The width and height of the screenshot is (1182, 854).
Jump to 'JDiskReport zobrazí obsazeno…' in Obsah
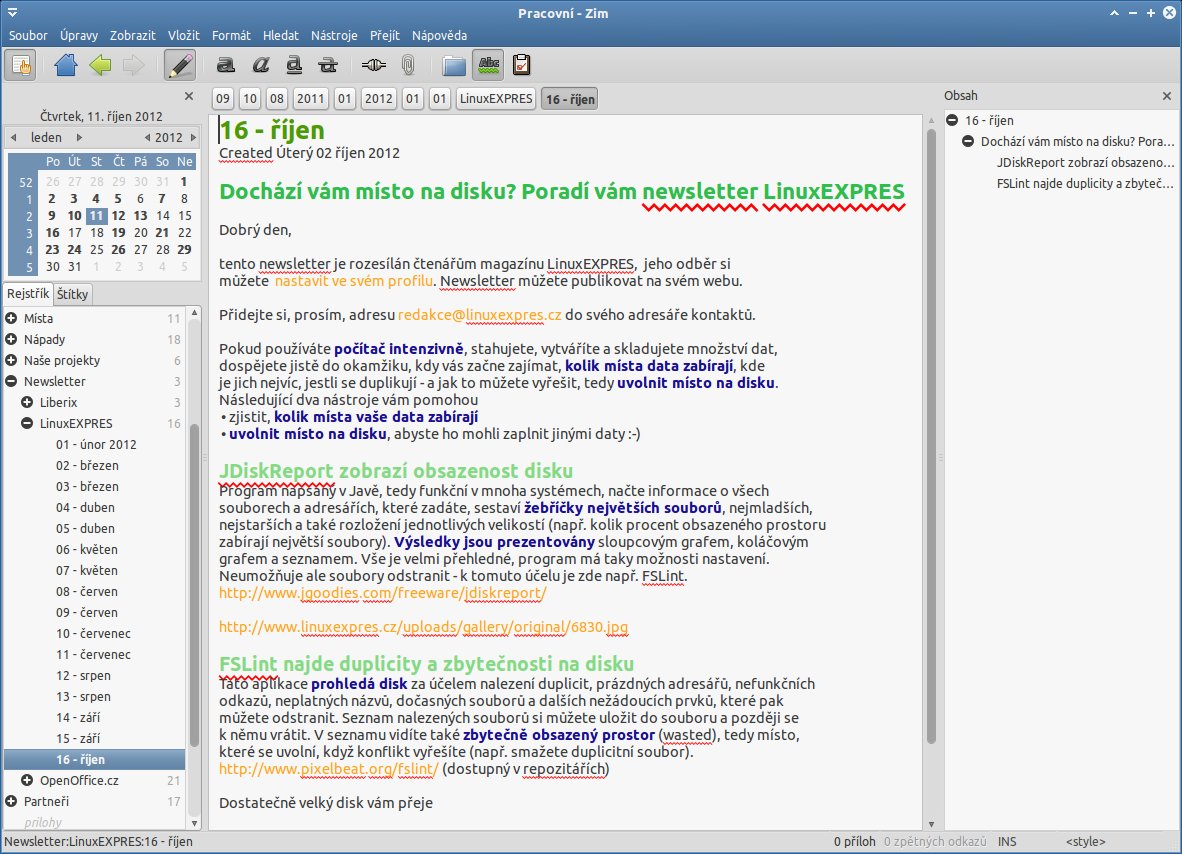1086,163
